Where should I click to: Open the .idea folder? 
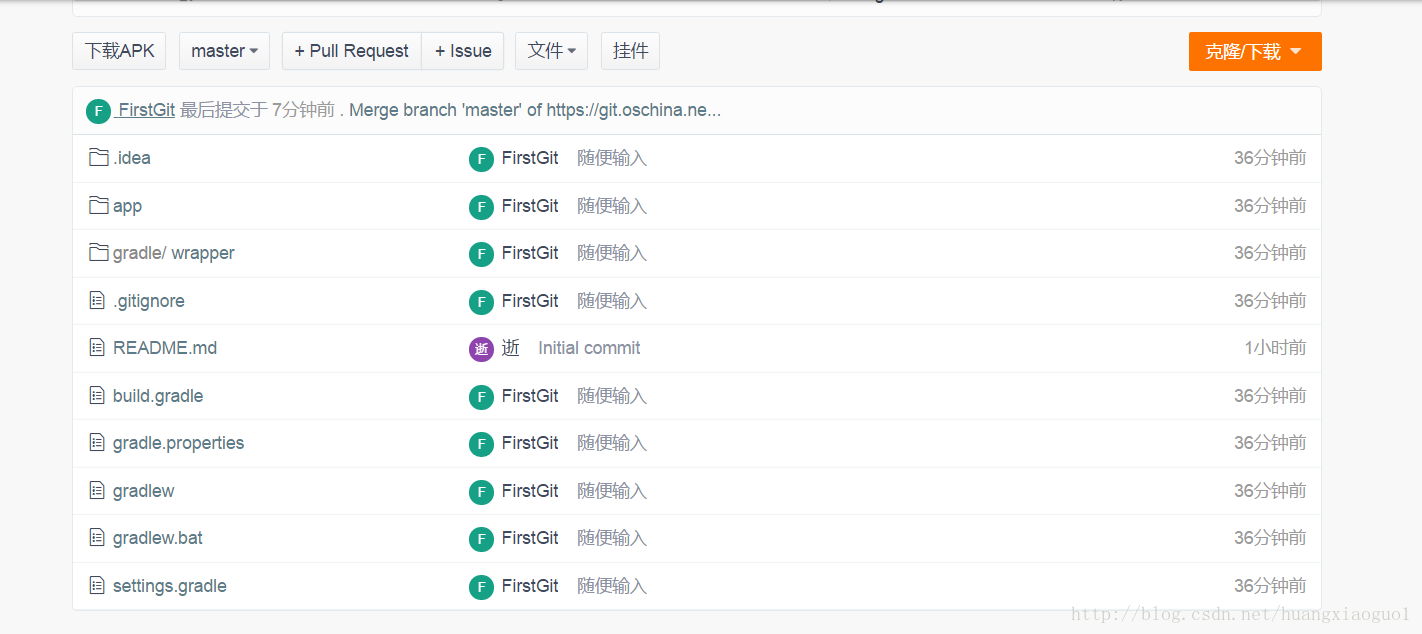click(x=132, y=158)
